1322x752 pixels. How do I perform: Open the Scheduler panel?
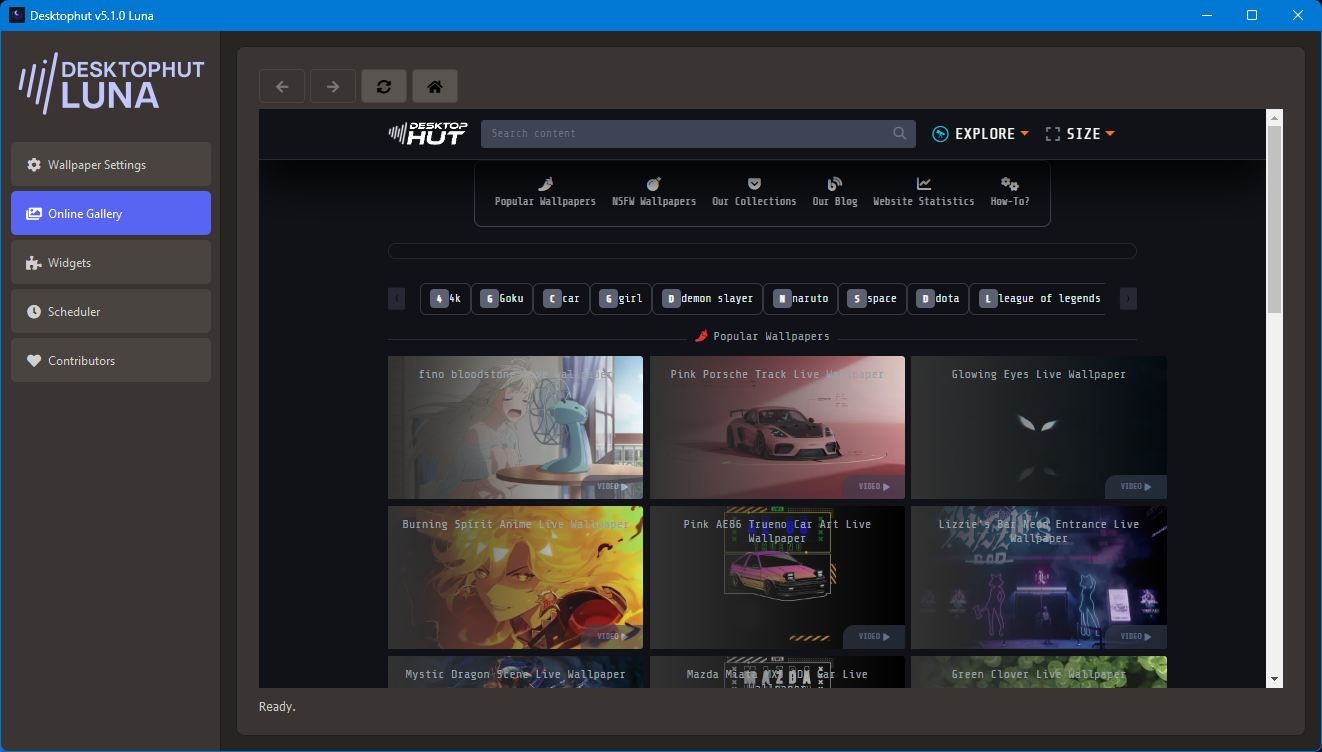point(110,311)
